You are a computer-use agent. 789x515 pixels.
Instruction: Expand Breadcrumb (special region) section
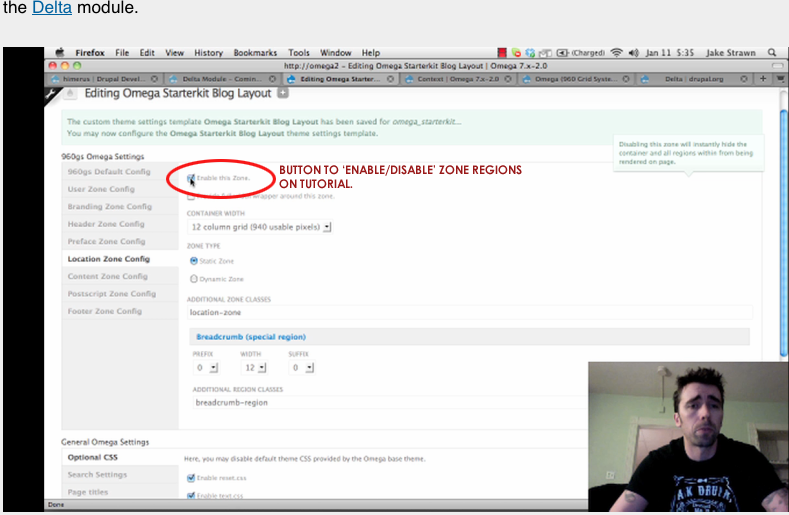pos(251,337)
